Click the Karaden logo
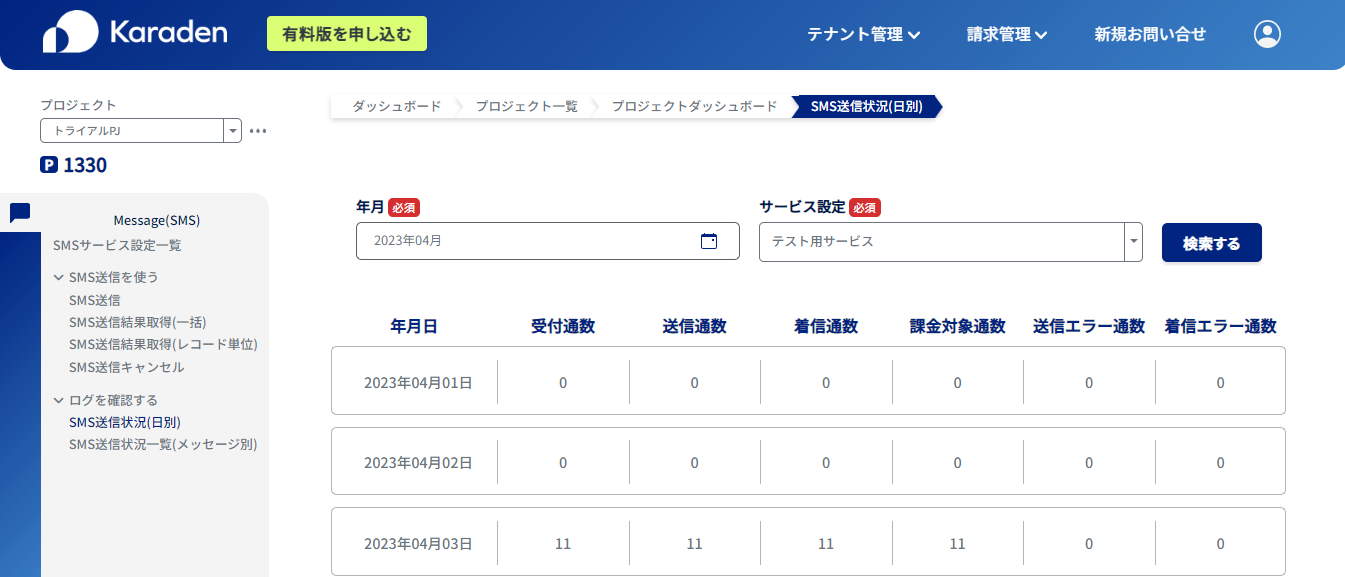 [x=135, y=33]
